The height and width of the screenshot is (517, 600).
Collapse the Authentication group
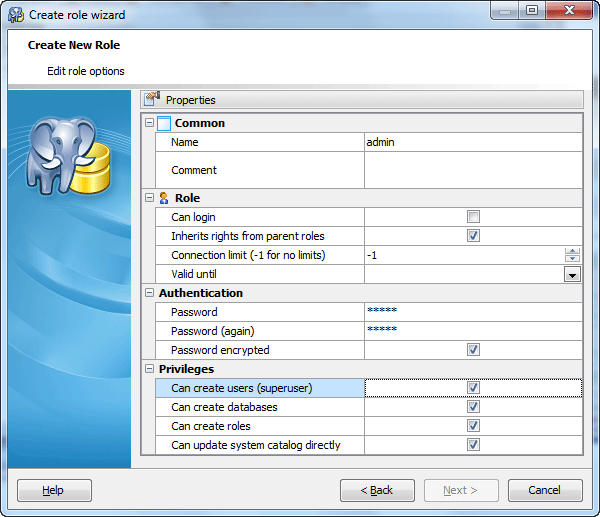pyautogui.click(x=150, y=293)
